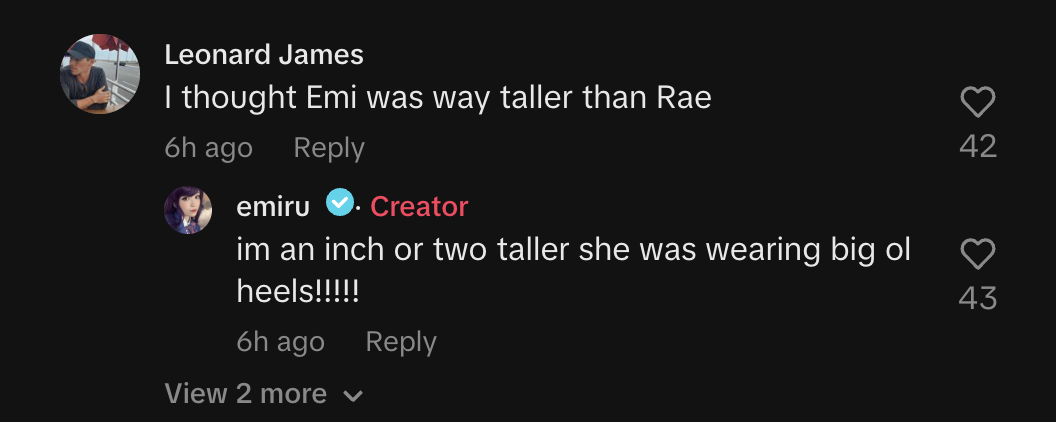Viewport: 1056px width, 422px height.
Task: Click the blue verified badge next to emiru
Action: (340, 202)
